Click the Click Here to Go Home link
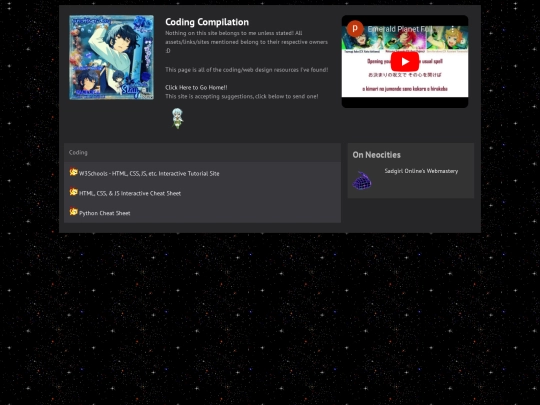The height and width of the screenshot is (405, 540). coord(196,87)
